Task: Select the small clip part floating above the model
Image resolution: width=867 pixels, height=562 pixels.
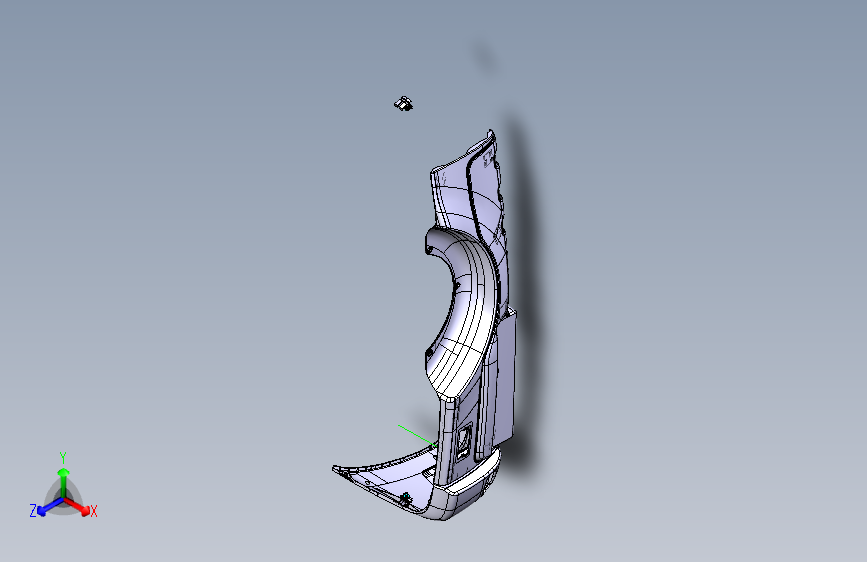Action: point(404,103)
